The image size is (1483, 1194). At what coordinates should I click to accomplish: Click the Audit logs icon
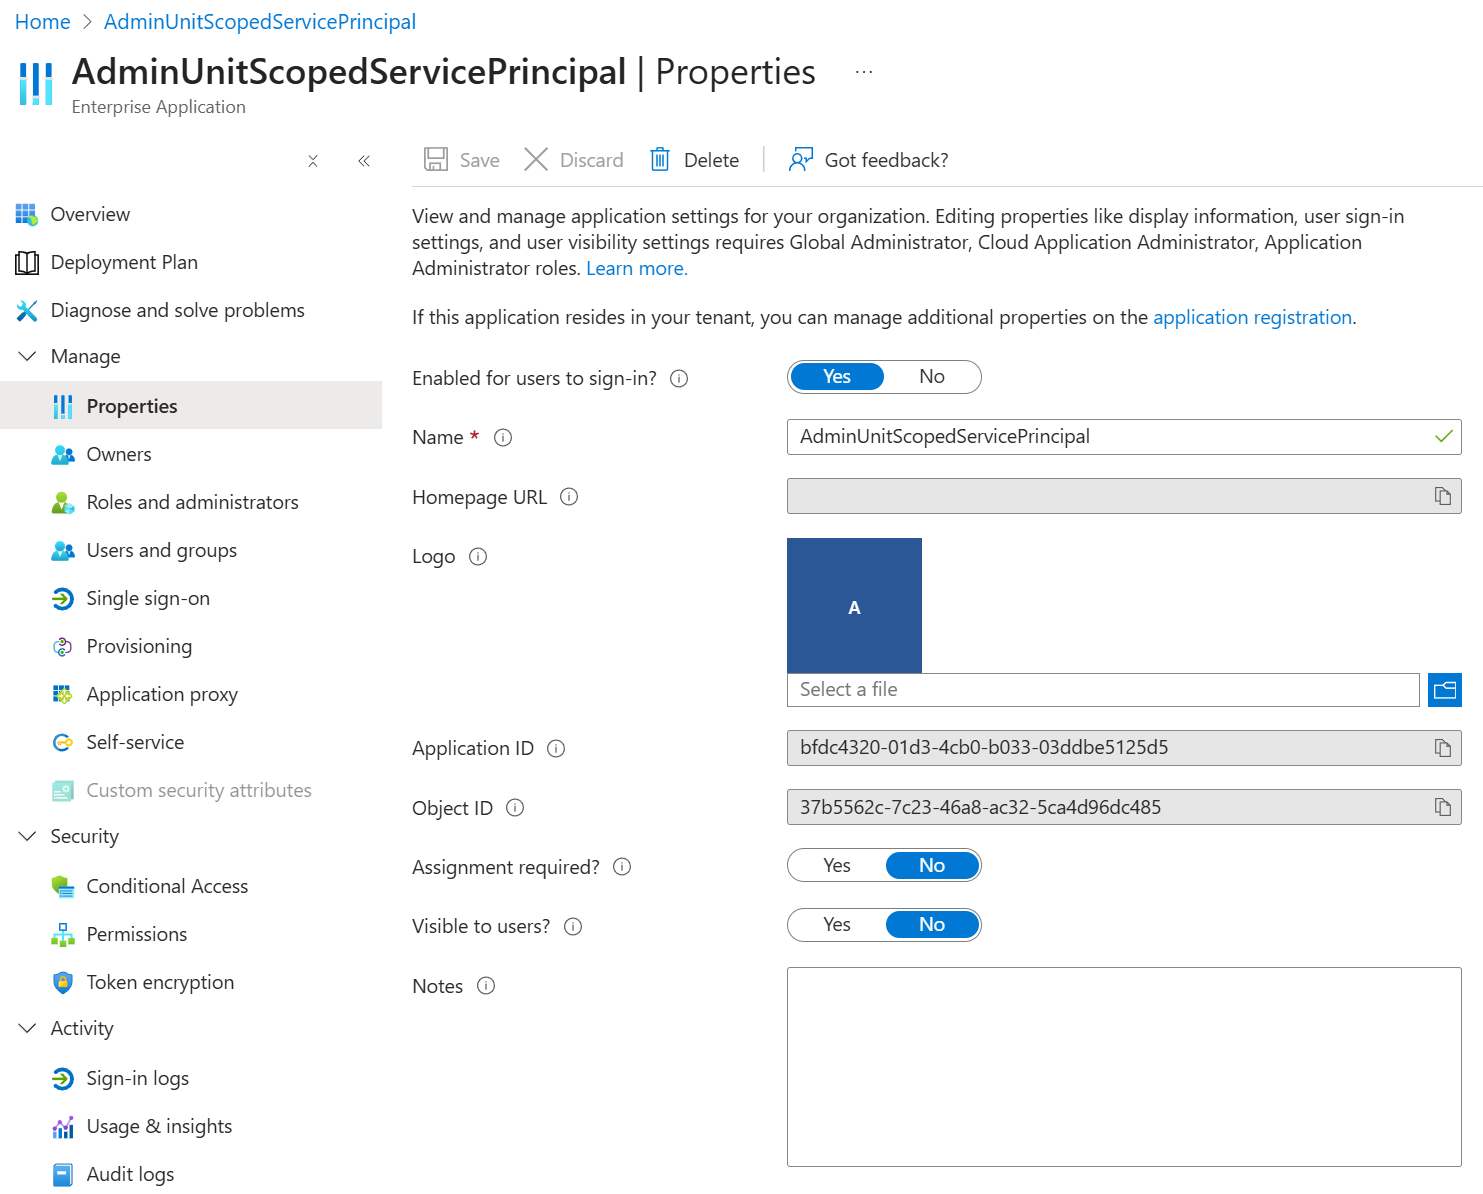coord(63,1174)
